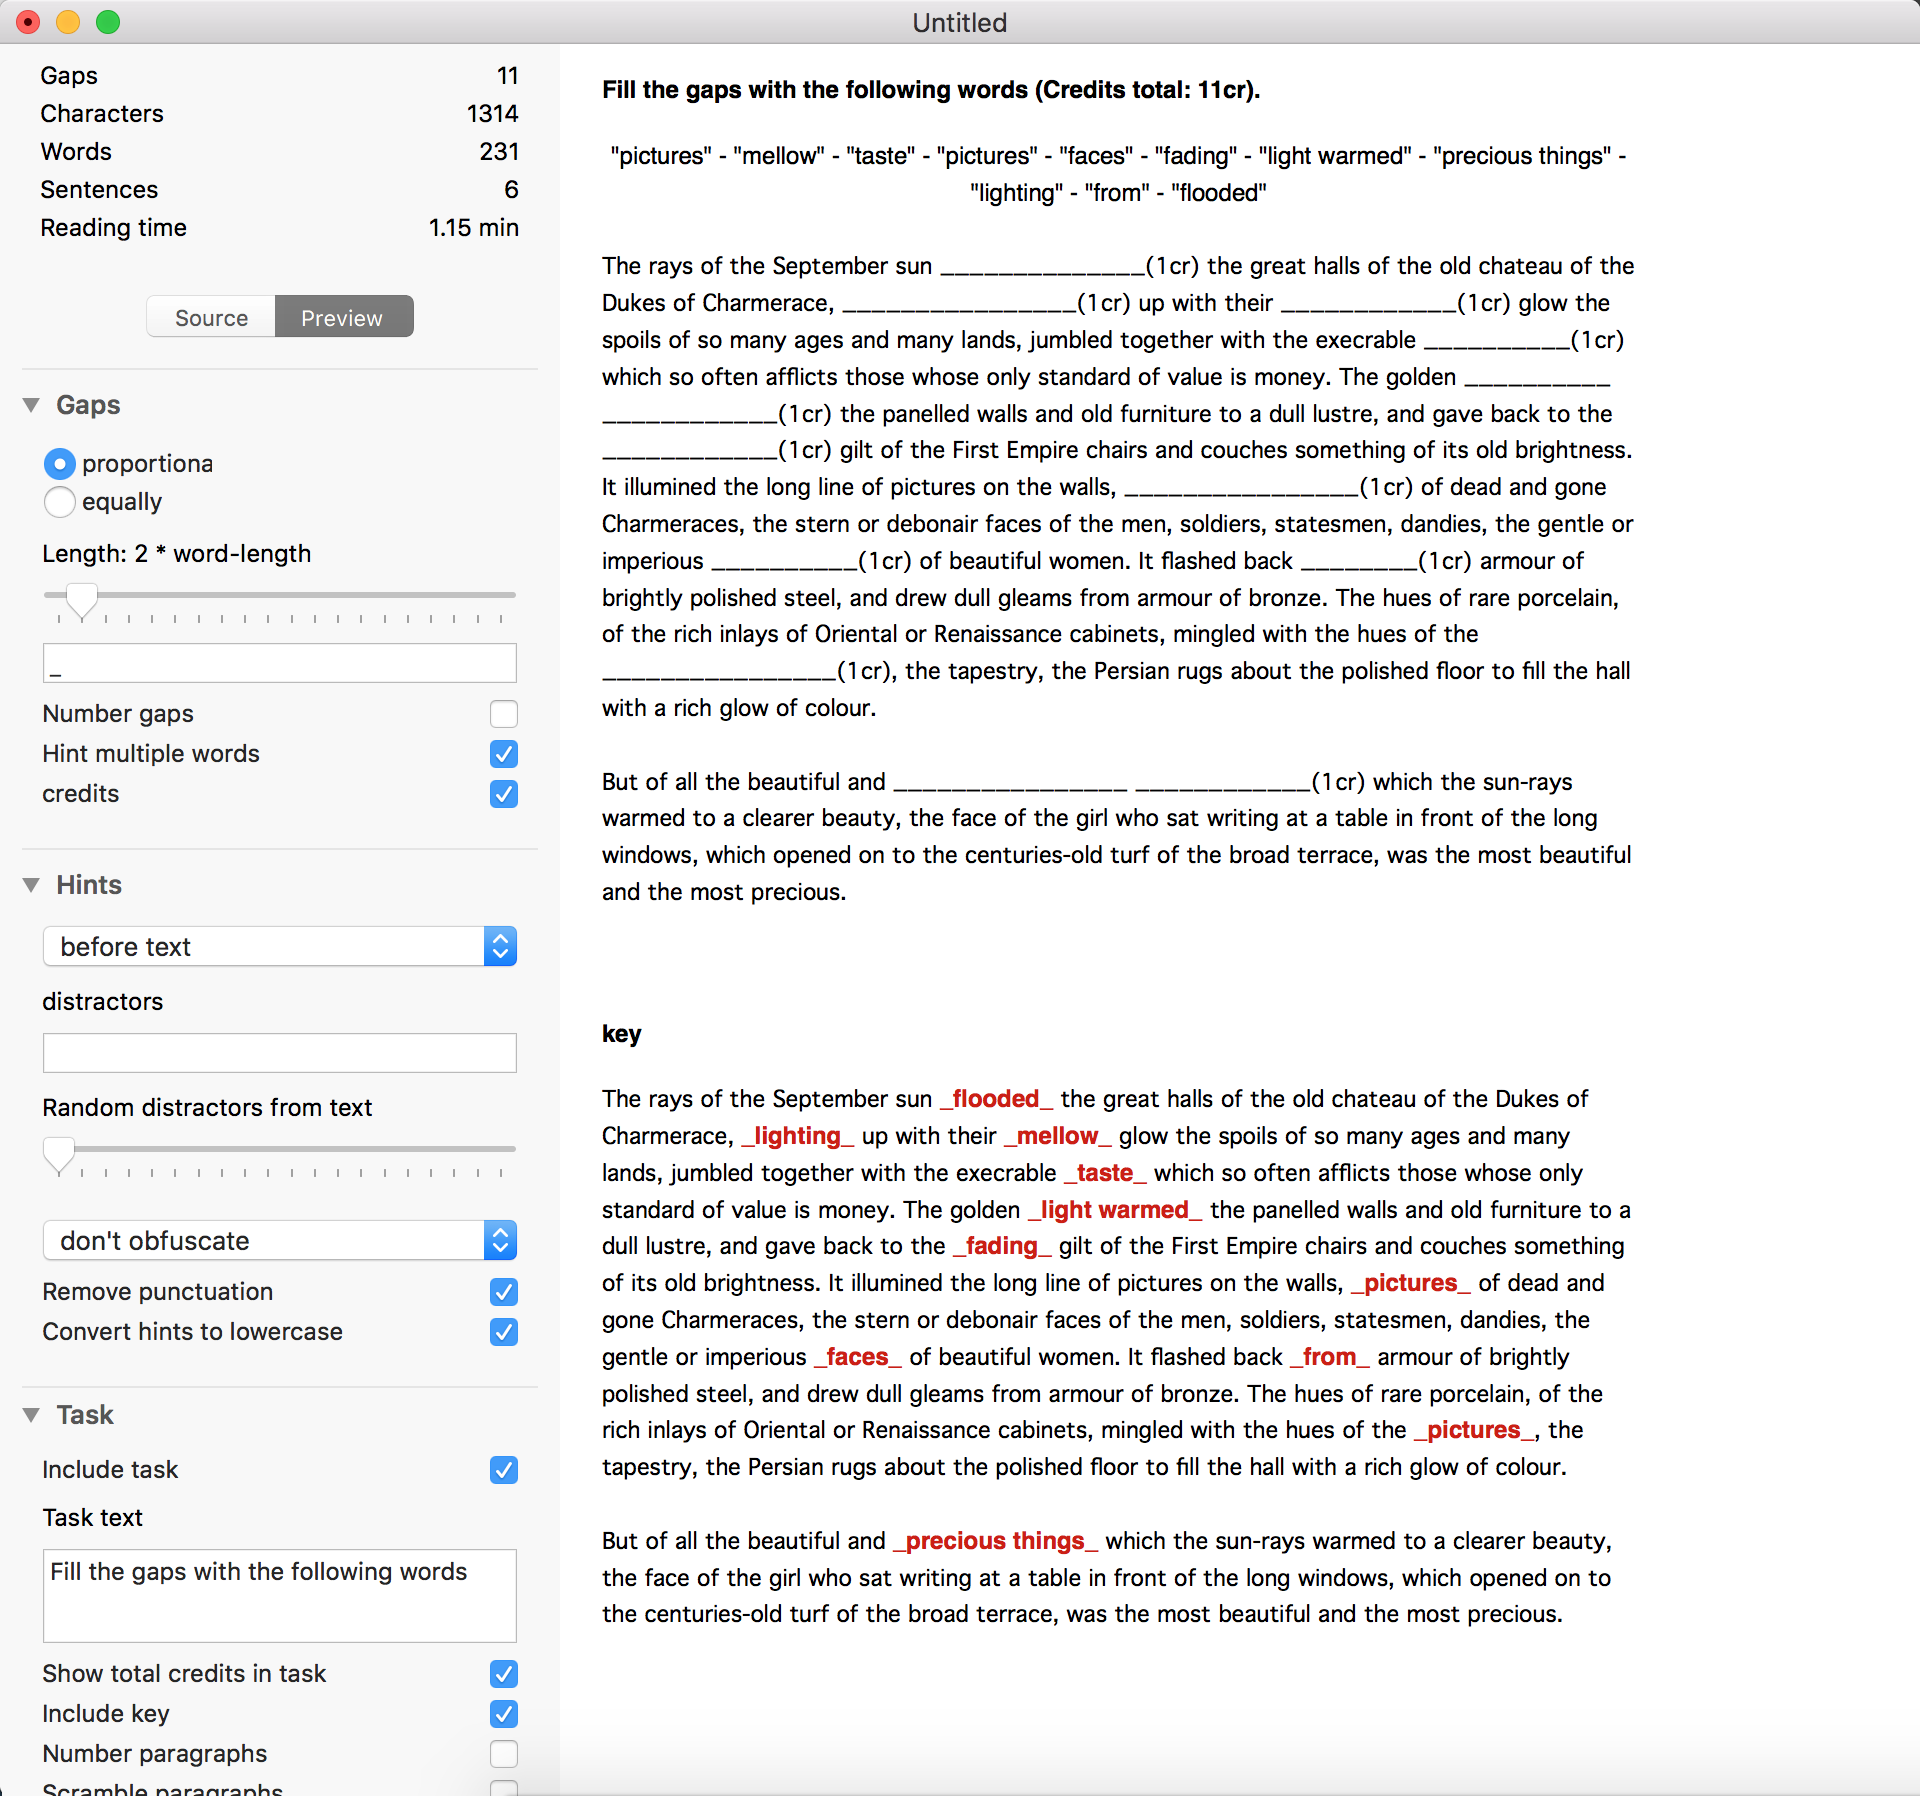The image size is (1920, 1796).
Task: Click the green zoom window button
Action: click(108, 22)
